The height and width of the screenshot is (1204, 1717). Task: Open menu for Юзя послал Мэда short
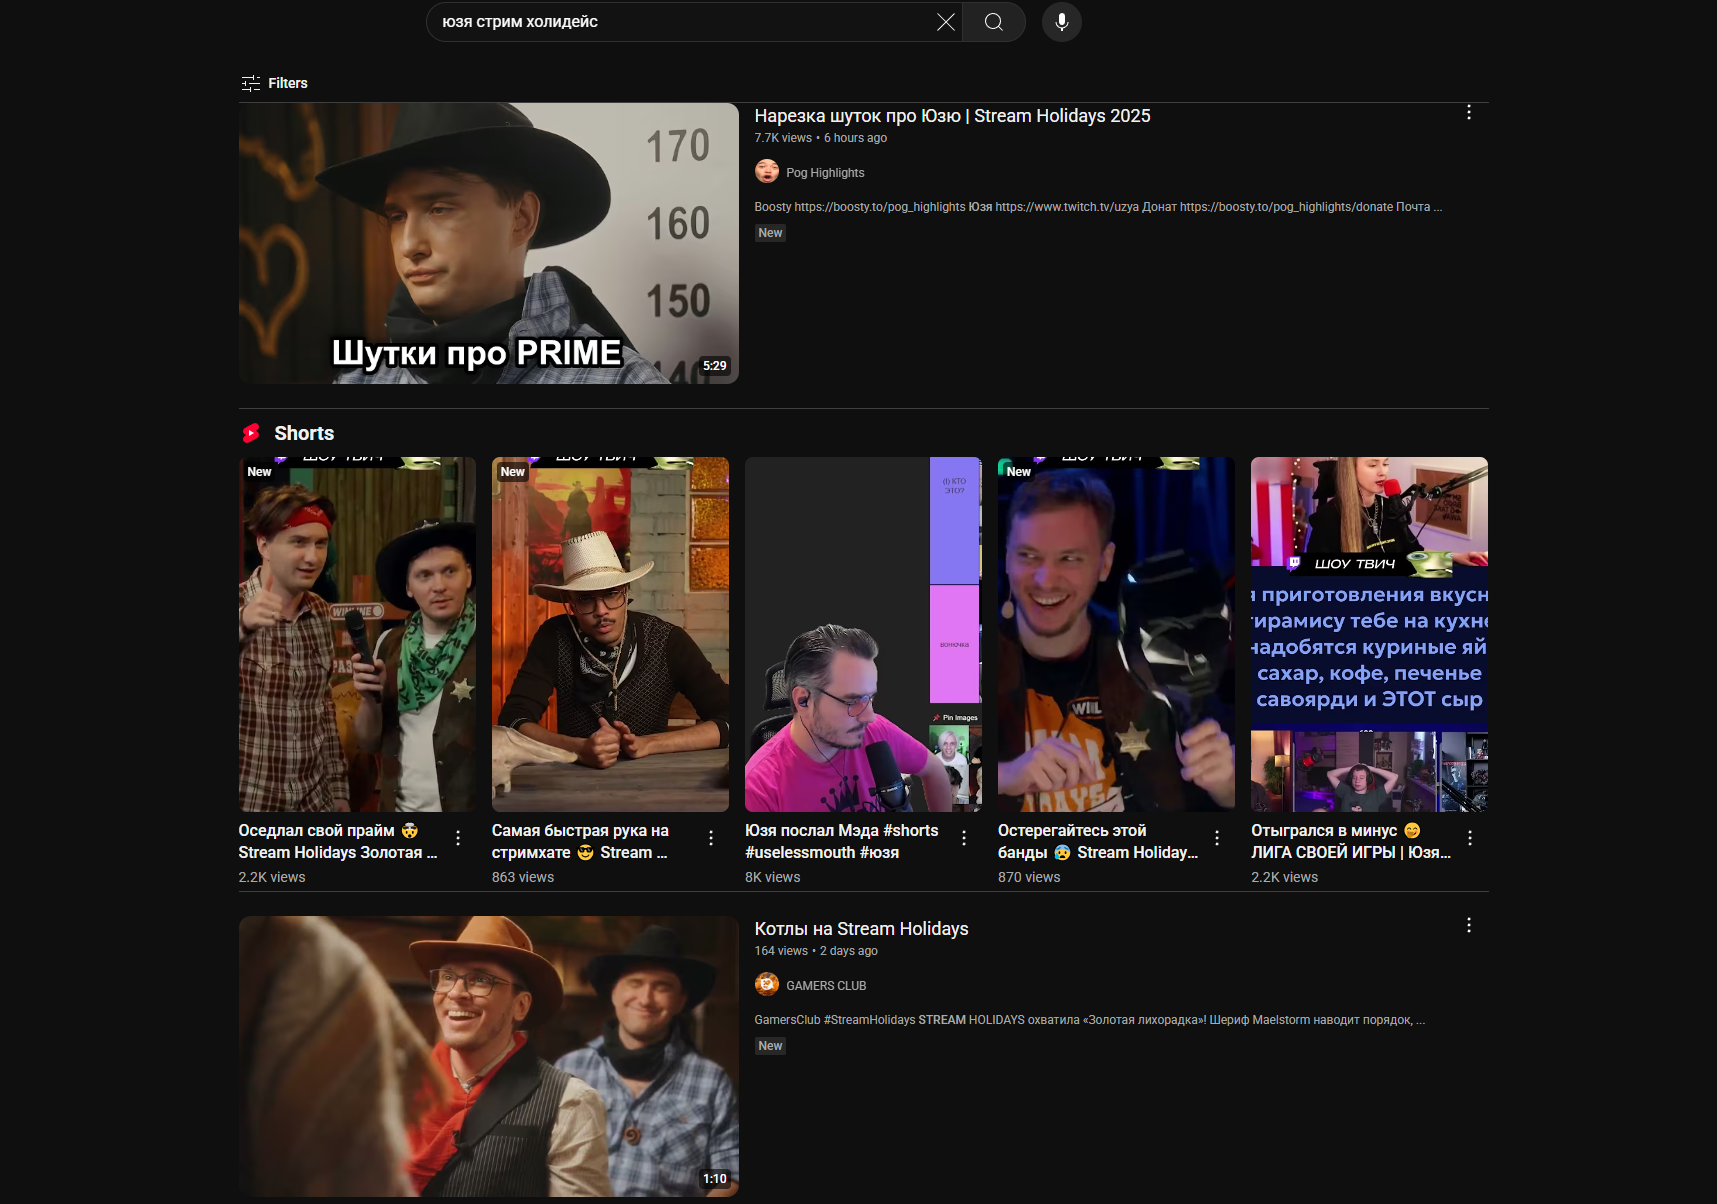pyautogui.click(x=964, y=838)
